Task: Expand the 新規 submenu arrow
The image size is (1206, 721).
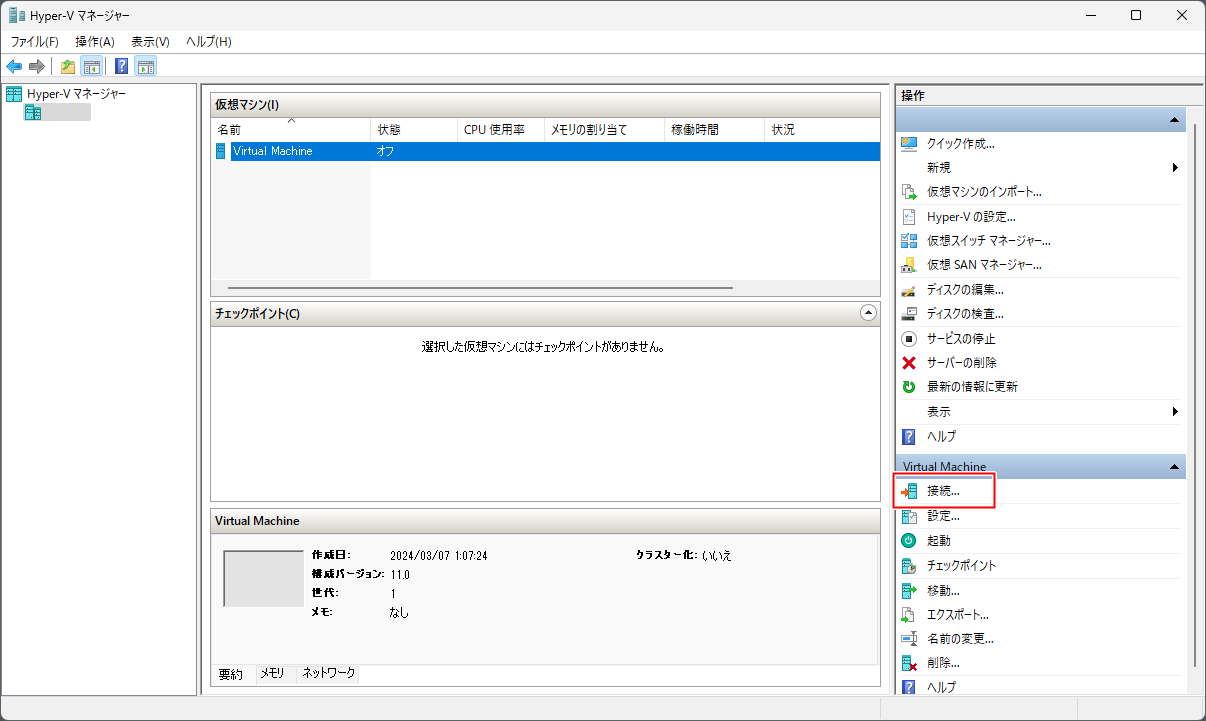Action: coord(1175,168)
